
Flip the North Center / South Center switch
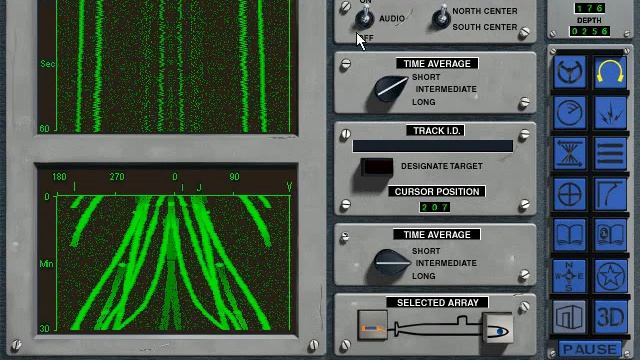[x=441, y=17]
